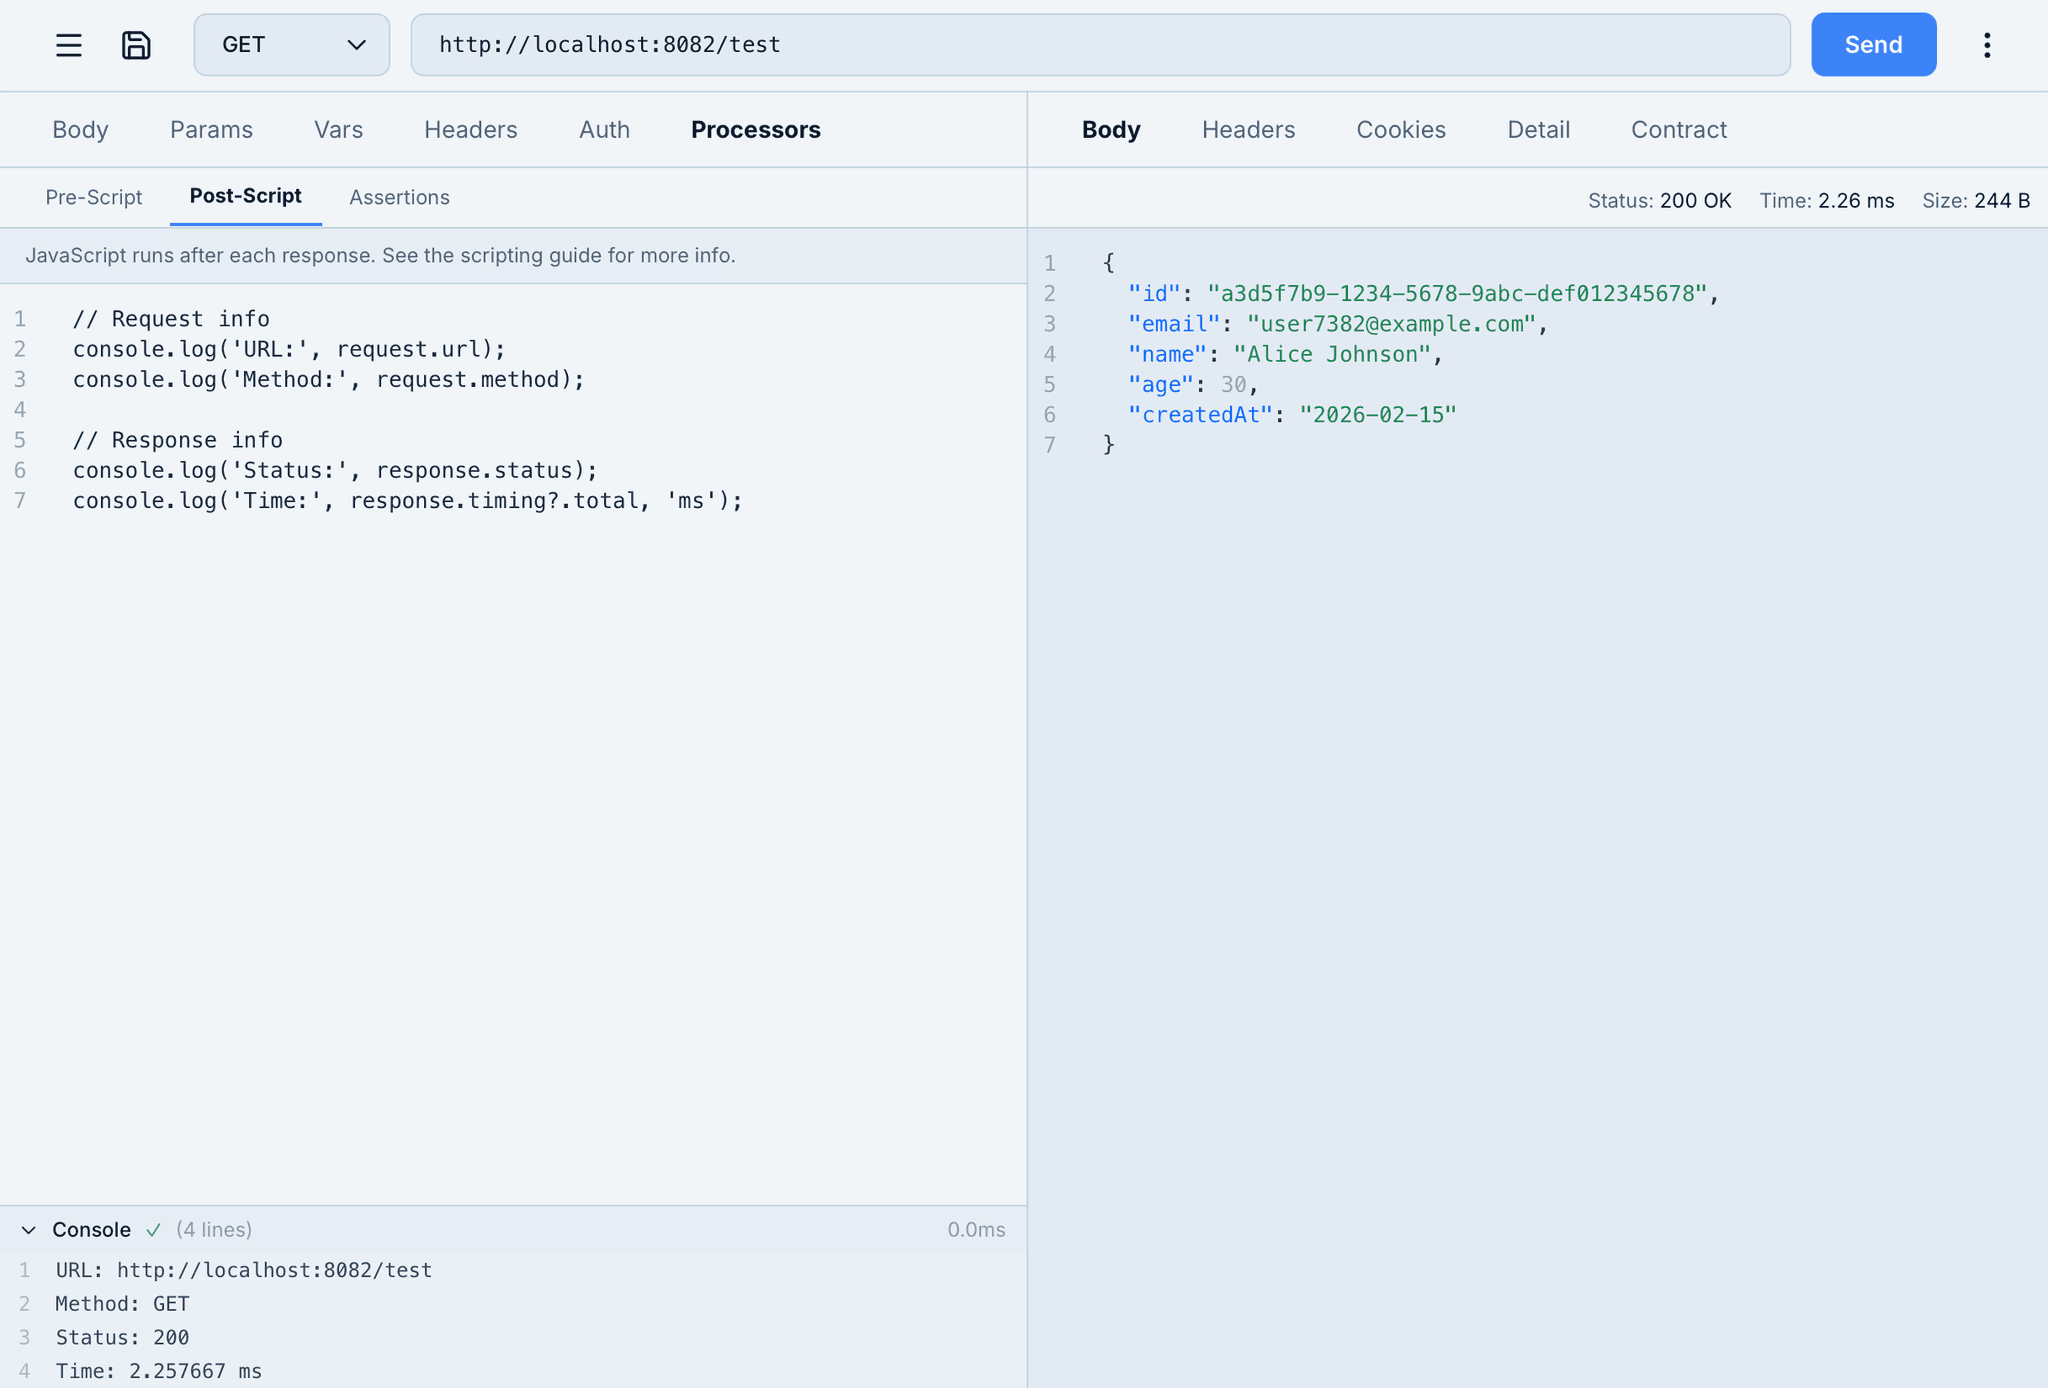This screenshot has width=2048, height=1388.
Task: Click the Send button
Action: [1872, 45]
